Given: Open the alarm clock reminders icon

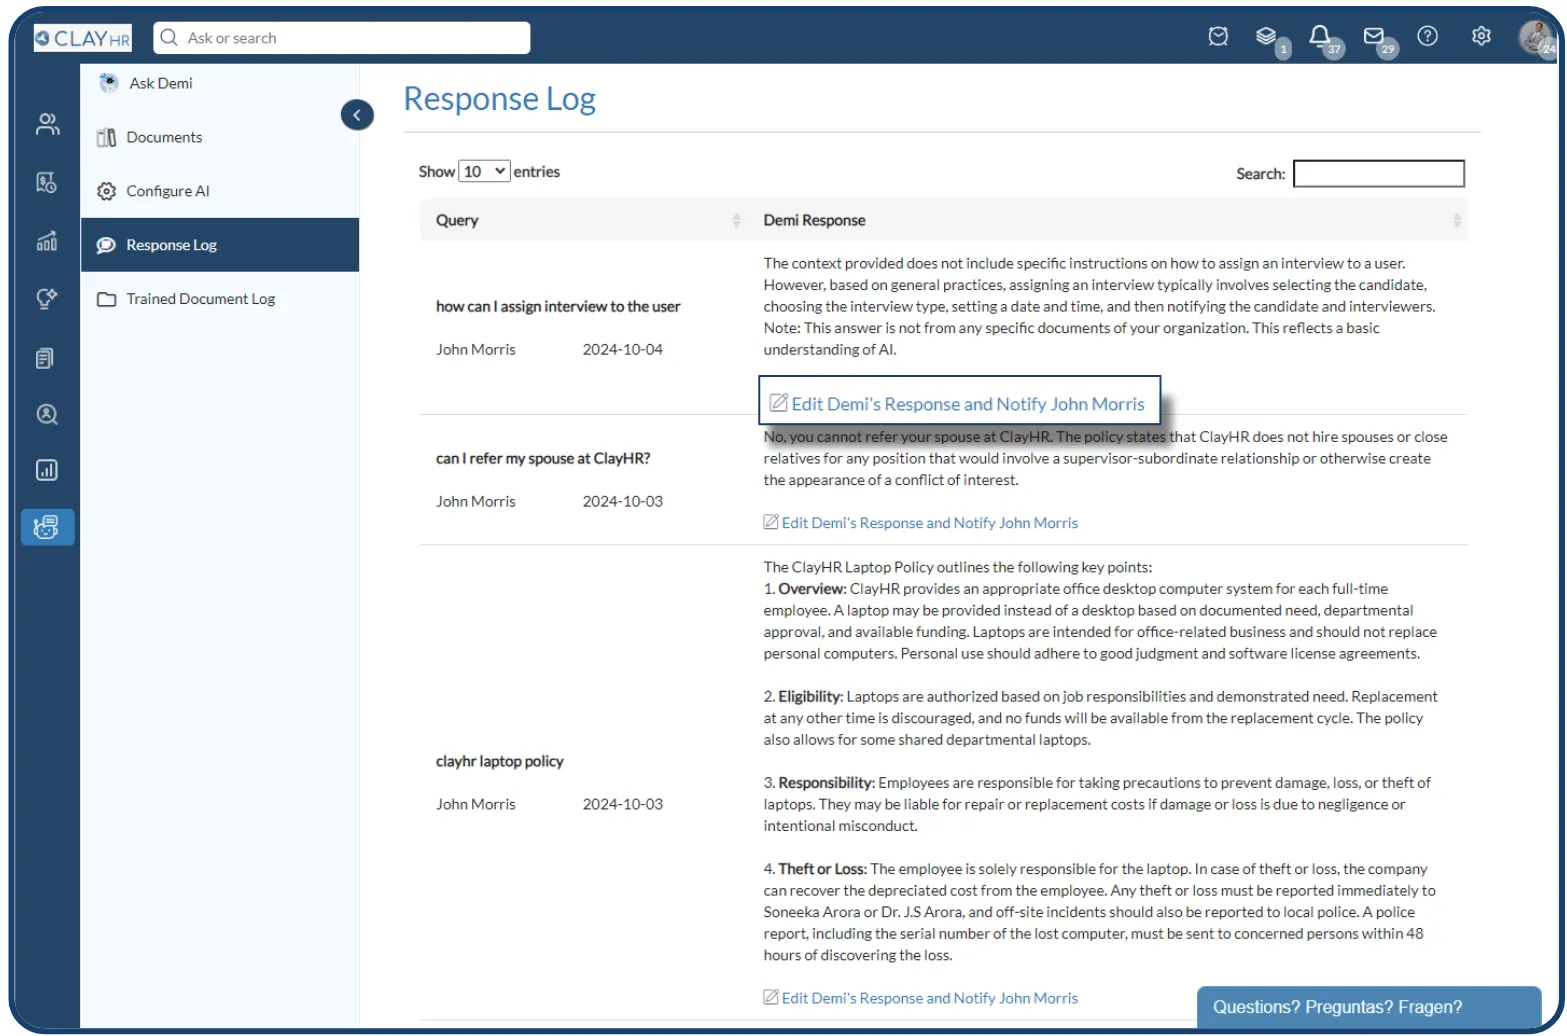Looking at the screenshot, I should click(1218, 37).
